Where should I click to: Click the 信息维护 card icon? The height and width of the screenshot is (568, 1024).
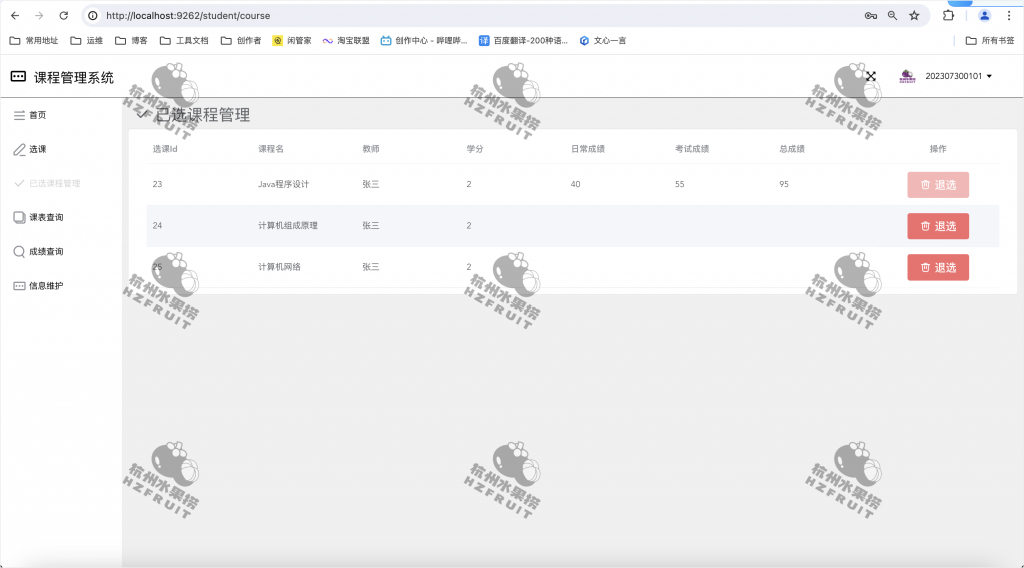point(20,286)
